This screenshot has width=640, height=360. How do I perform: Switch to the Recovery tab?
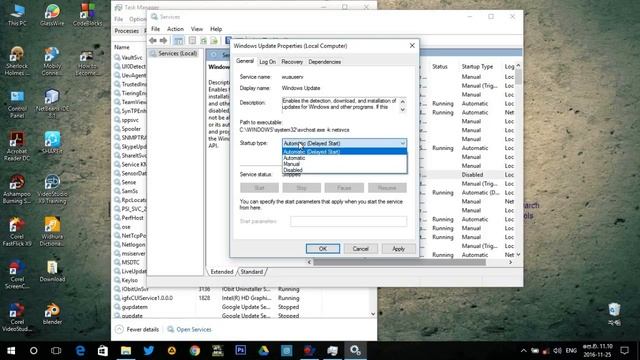pos(292,62)
